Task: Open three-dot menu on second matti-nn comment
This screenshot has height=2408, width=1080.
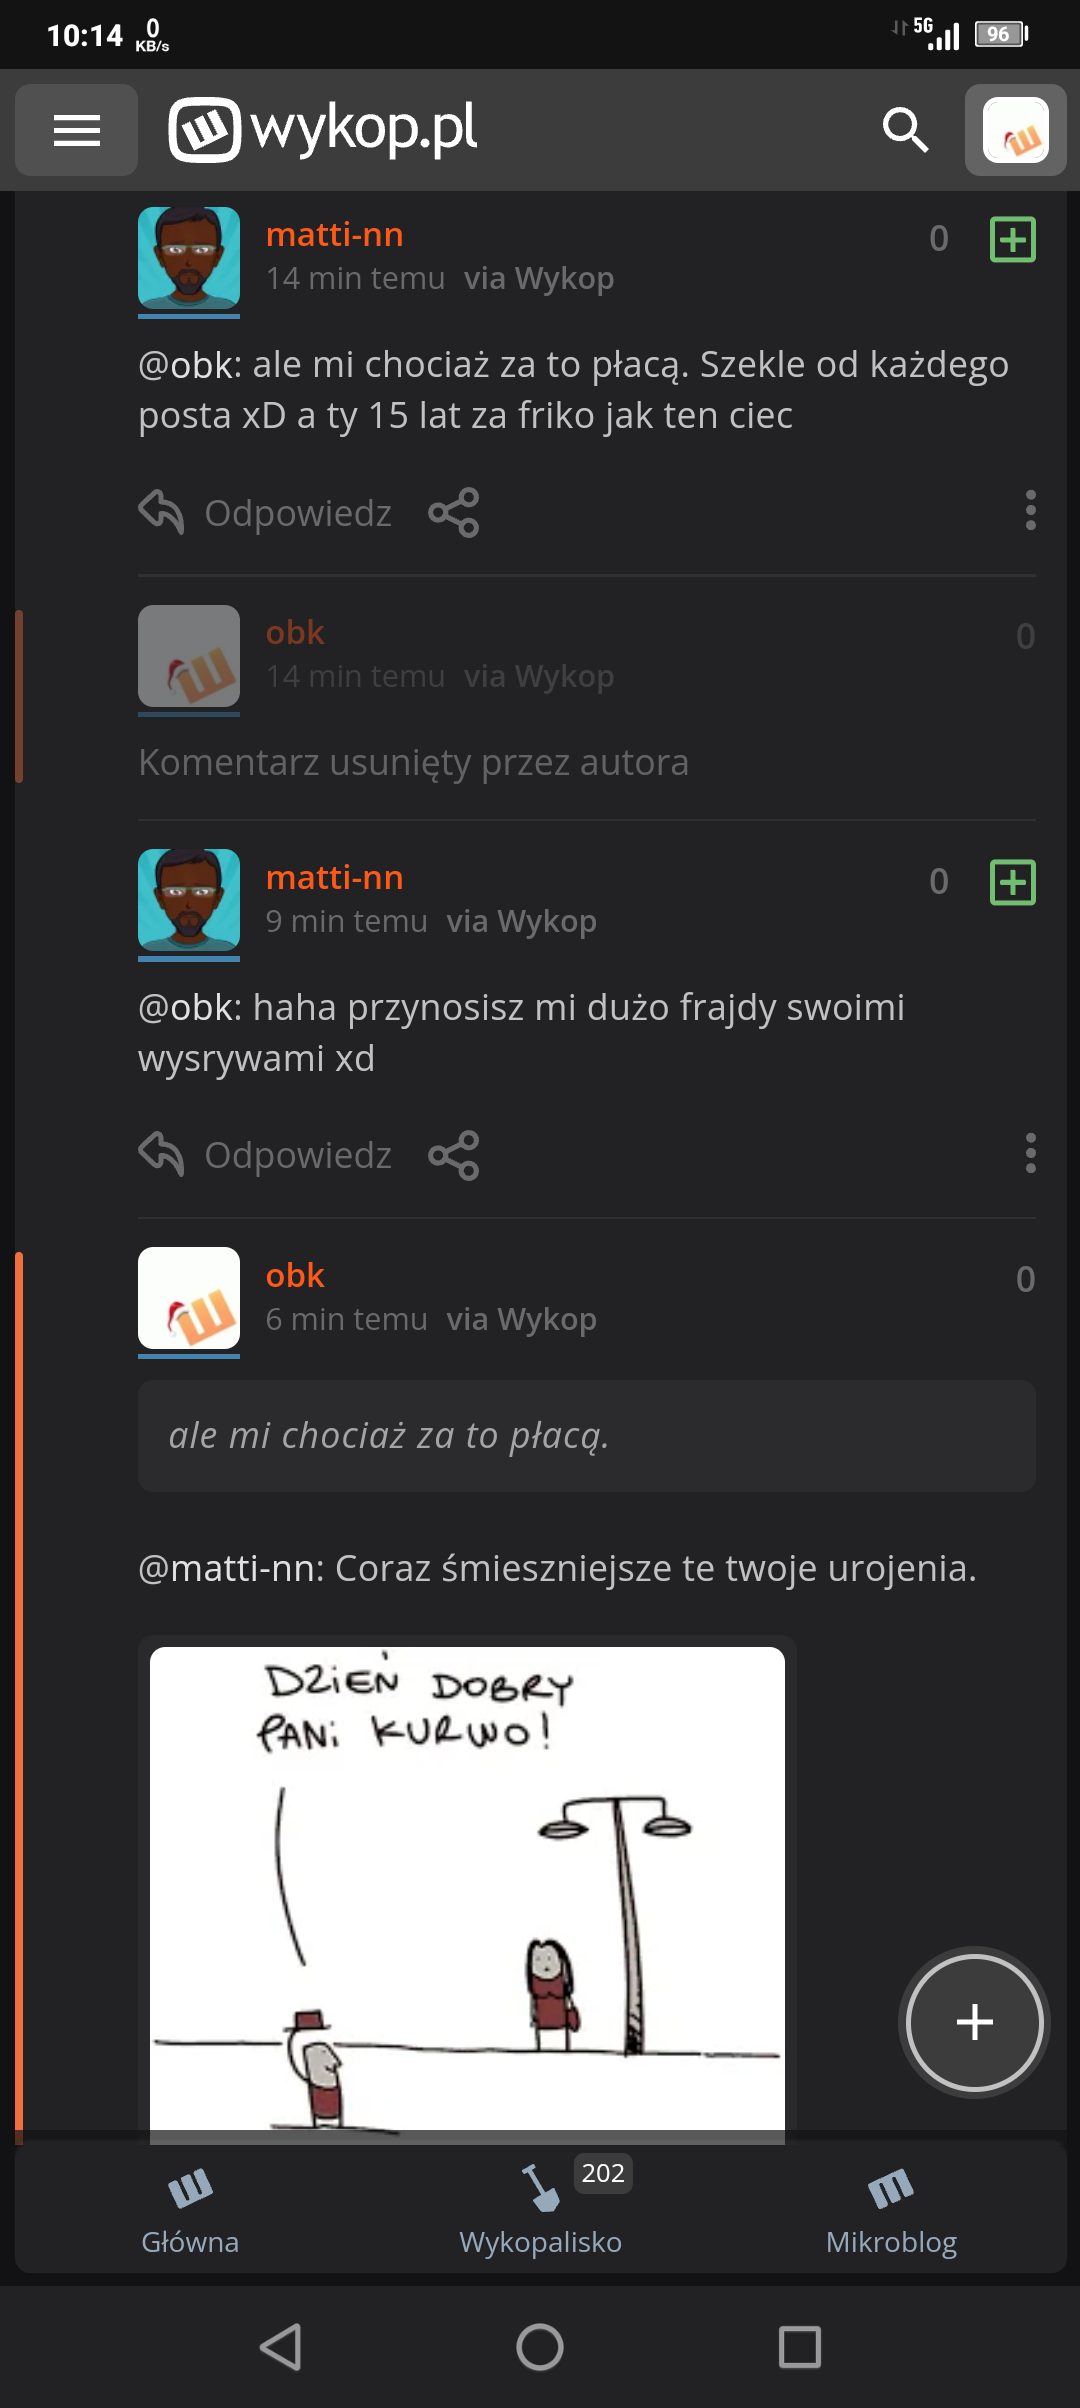Action: pyautogui.click(x=1030, y=1154)
